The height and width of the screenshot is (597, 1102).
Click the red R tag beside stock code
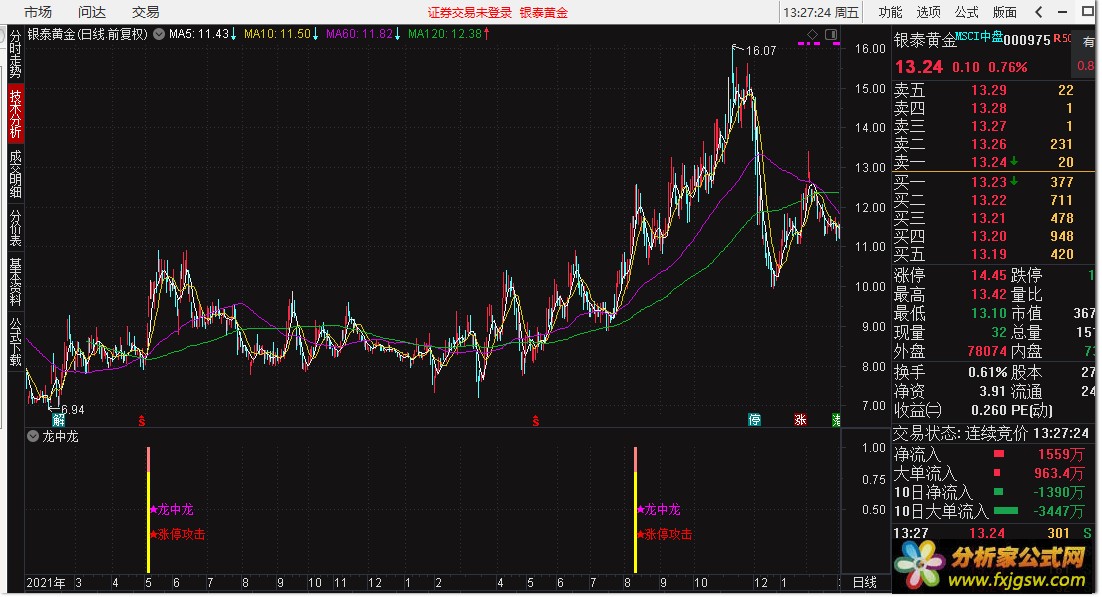(1056, 38)
